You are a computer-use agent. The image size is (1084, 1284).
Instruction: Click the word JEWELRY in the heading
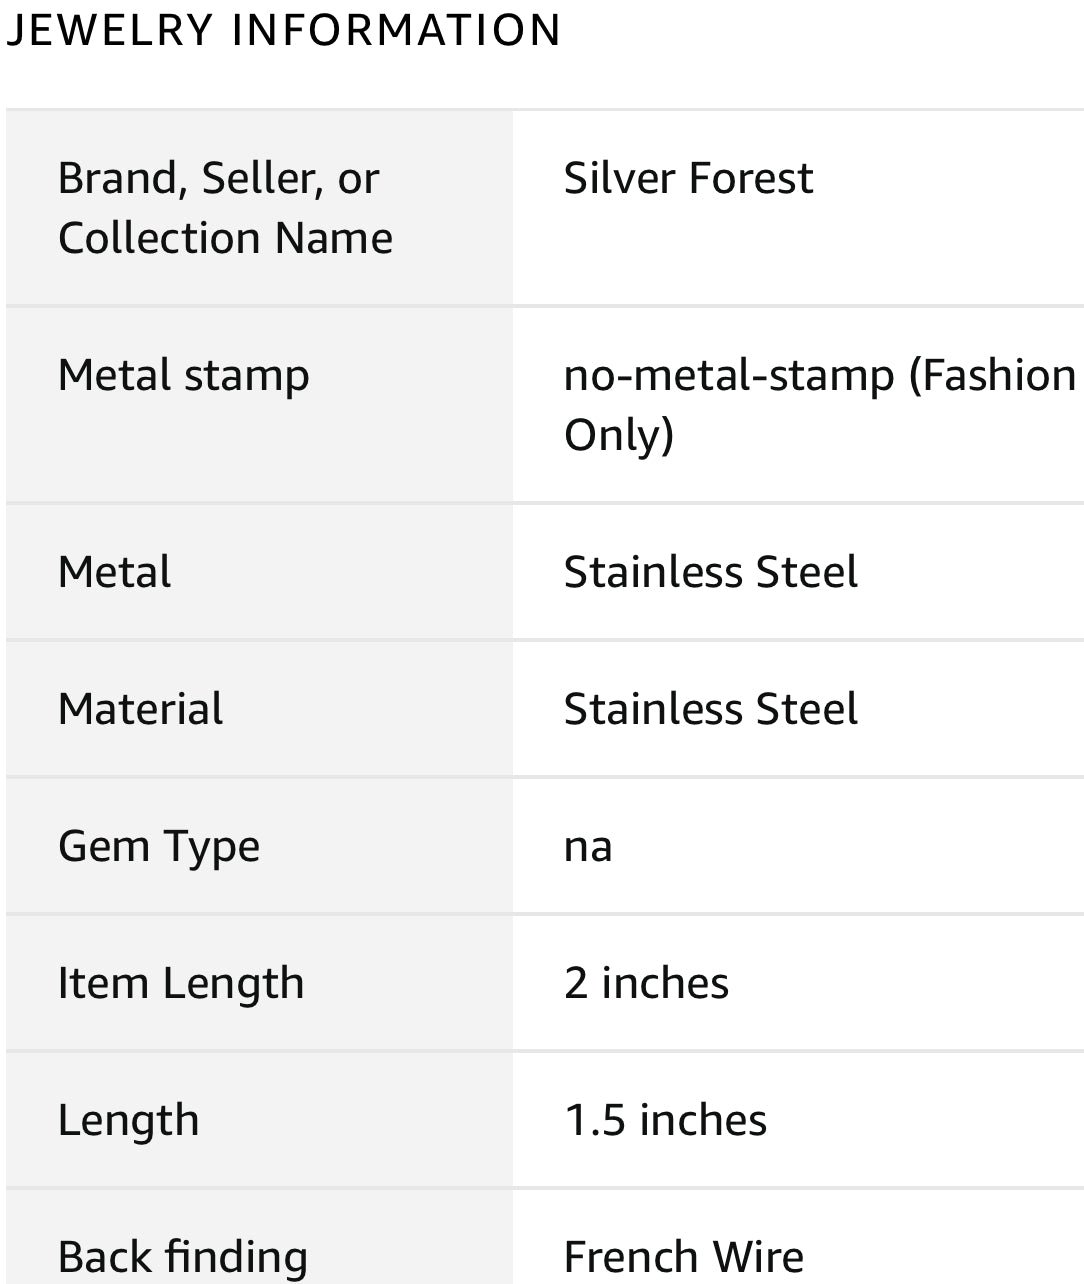pos(109,30)
